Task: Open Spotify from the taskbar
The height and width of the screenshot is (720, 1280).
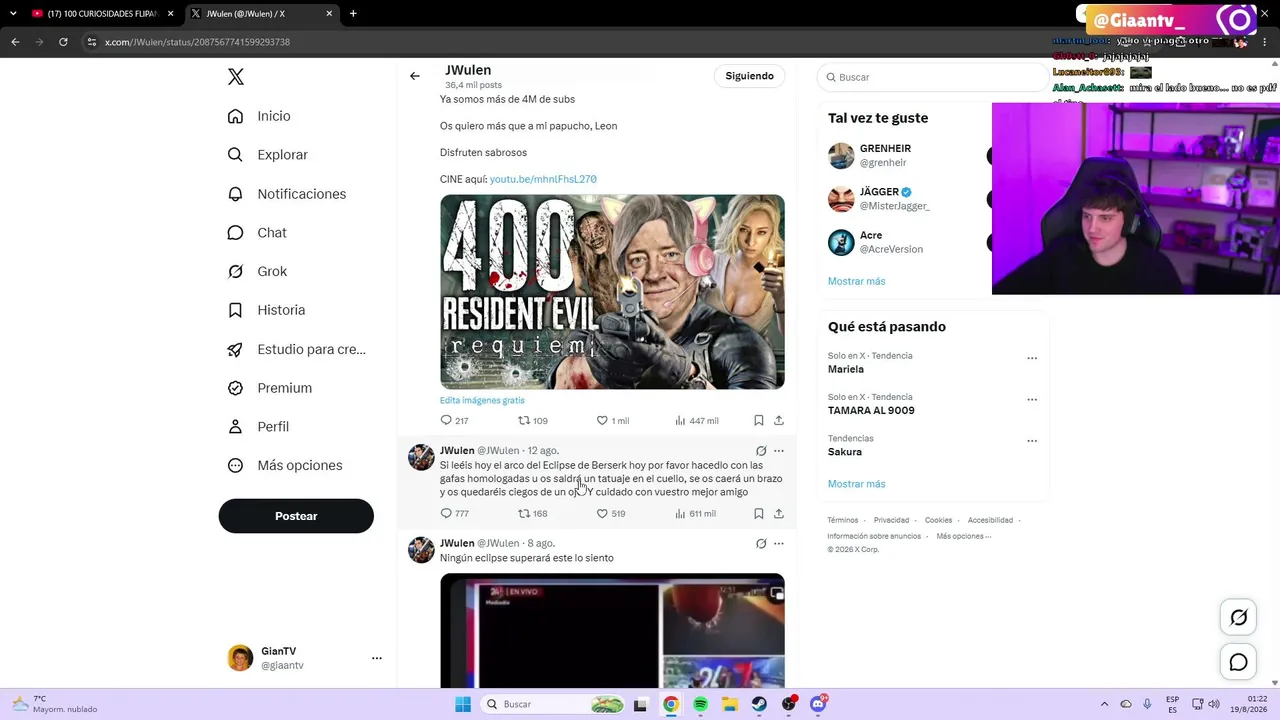Action: coord(700,704)
